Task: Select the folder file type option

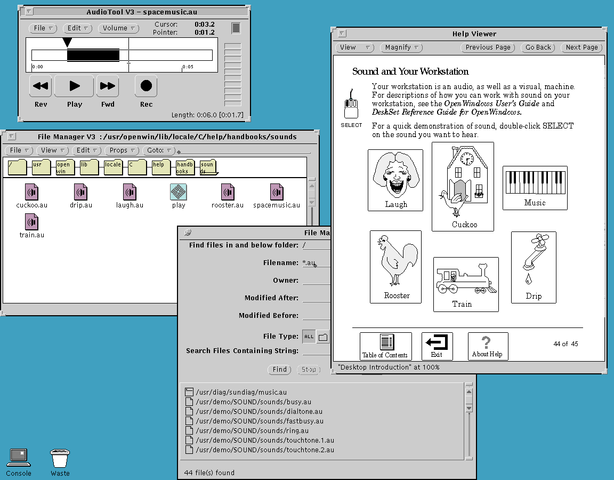Action: (x=323, y=337)
